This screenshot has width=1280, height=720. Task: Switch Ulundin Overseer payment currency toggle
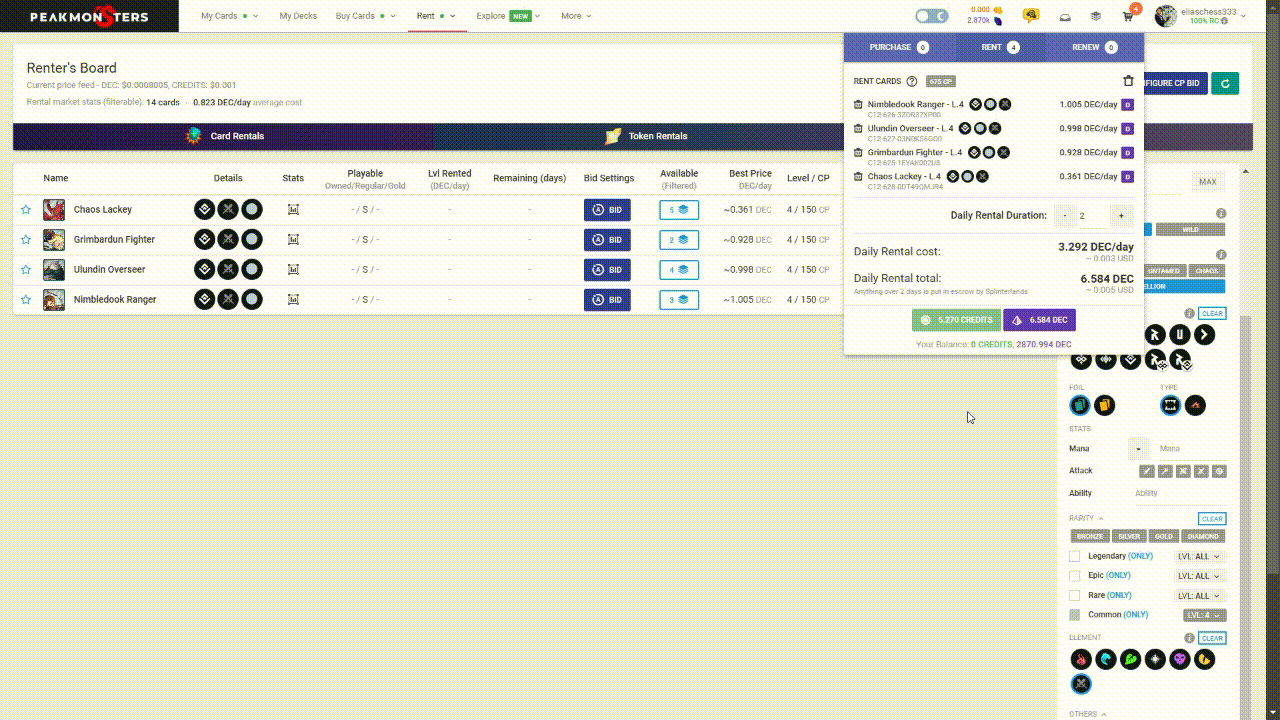(x=1127, y=128)
